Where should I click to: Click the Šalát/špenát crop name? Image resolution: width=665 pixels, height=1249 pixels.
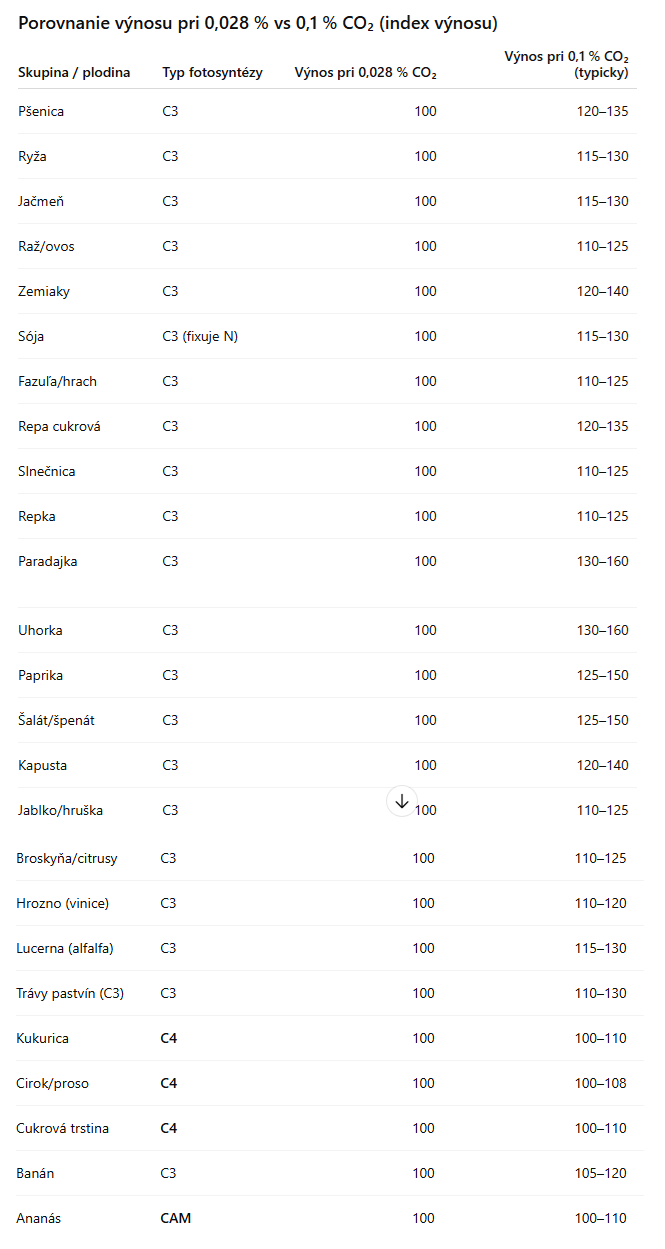[x=56, y=720]
